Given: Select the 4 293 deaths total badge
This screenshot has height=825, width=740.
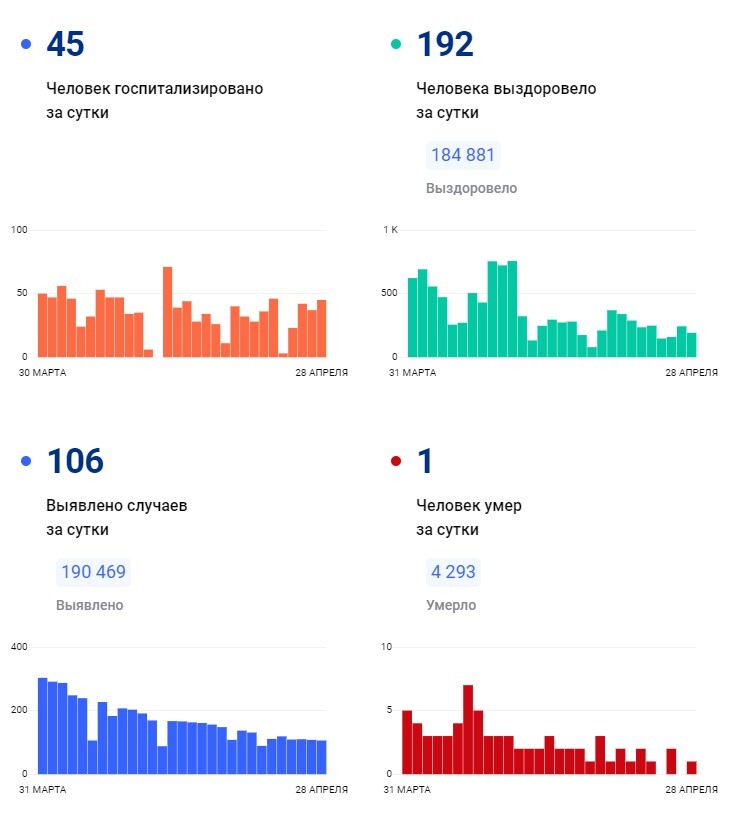Looking at the screenshot, I should pos(453,572).
